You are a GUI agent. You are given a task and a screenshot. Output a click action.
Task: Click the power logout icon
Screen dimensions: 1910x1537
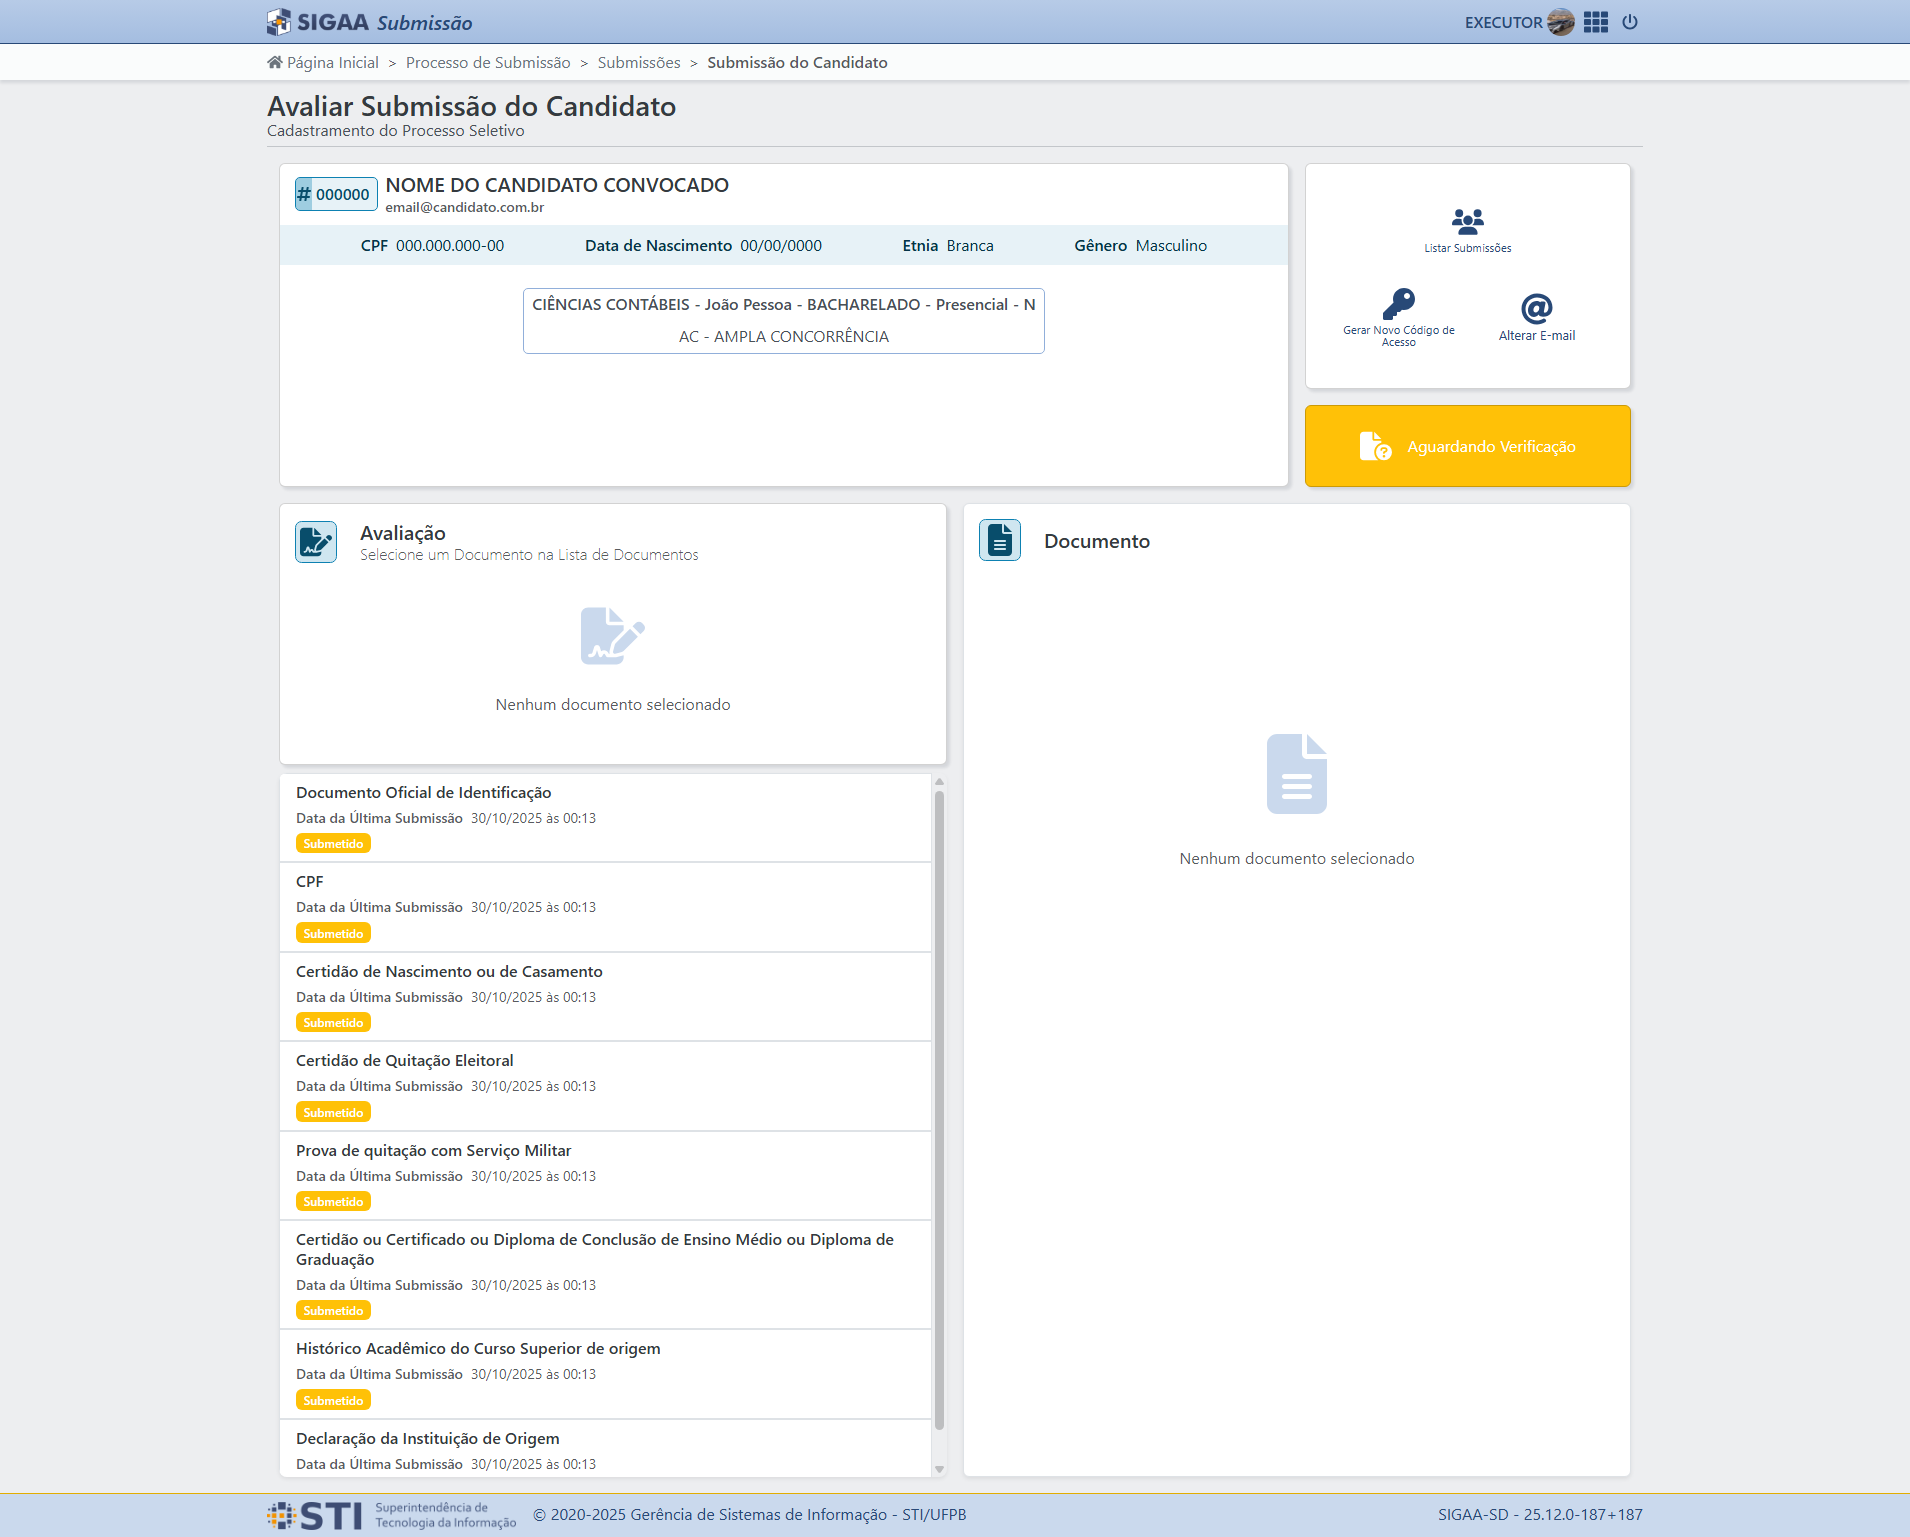(x=1630, y=21)
